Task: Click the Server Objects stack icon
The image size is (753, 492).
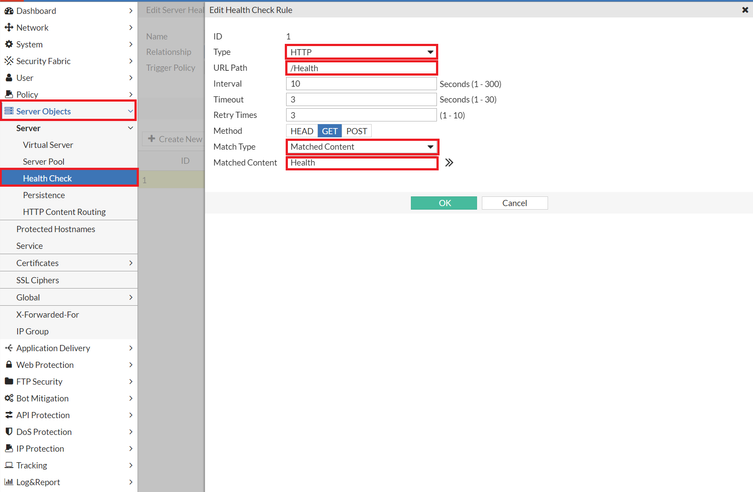Action: (9, 111)
